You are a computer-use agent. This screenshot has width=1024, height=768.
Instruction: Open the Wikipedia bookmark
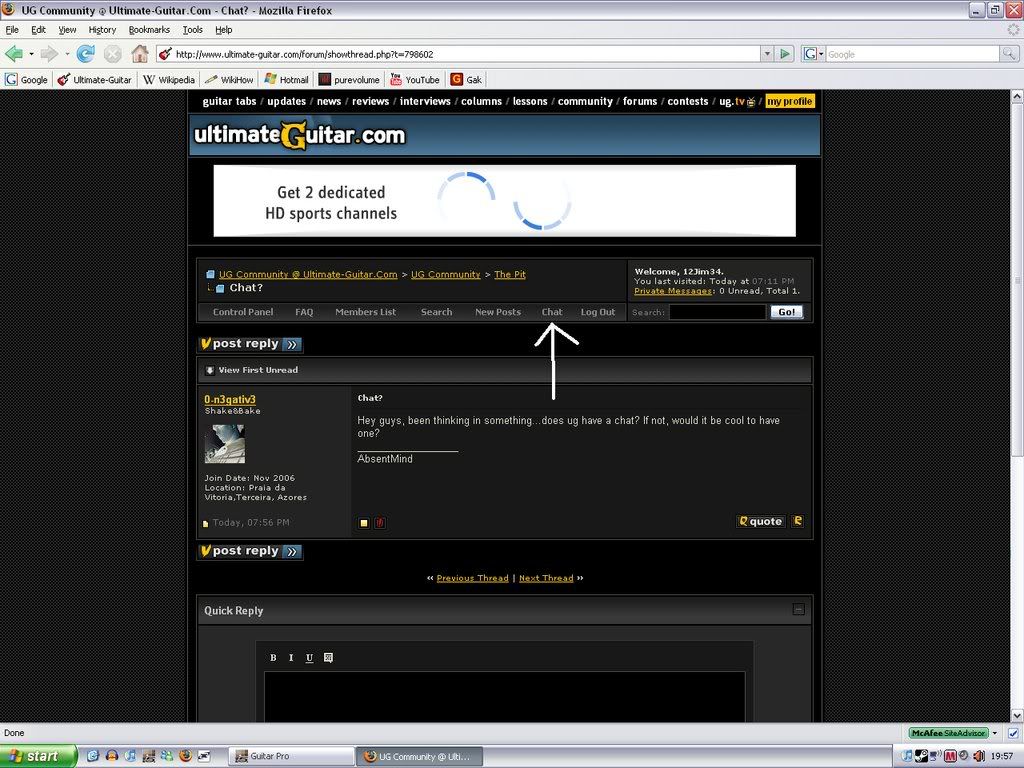click(169, 80)
